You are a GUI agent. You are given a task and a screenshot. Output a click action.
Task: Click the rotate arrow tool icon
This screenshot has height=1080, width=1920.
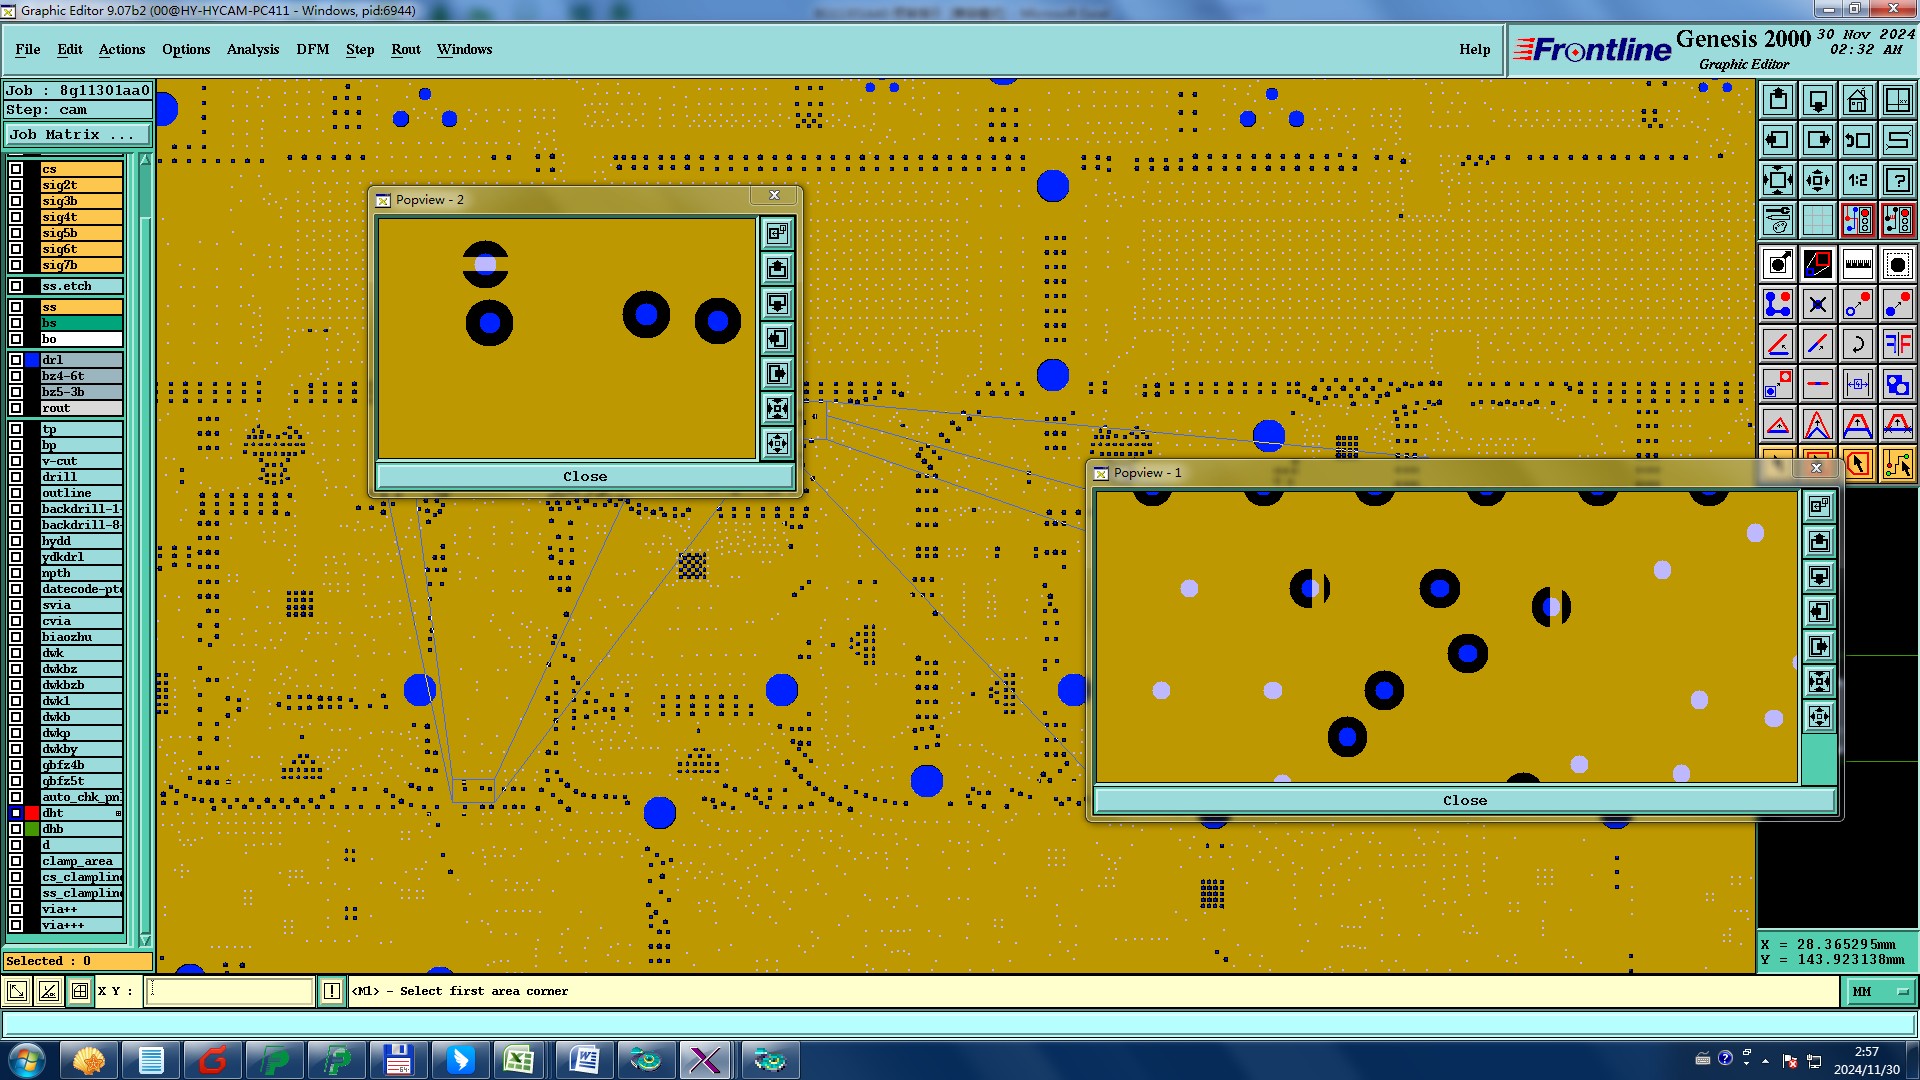coord(1857,344)
